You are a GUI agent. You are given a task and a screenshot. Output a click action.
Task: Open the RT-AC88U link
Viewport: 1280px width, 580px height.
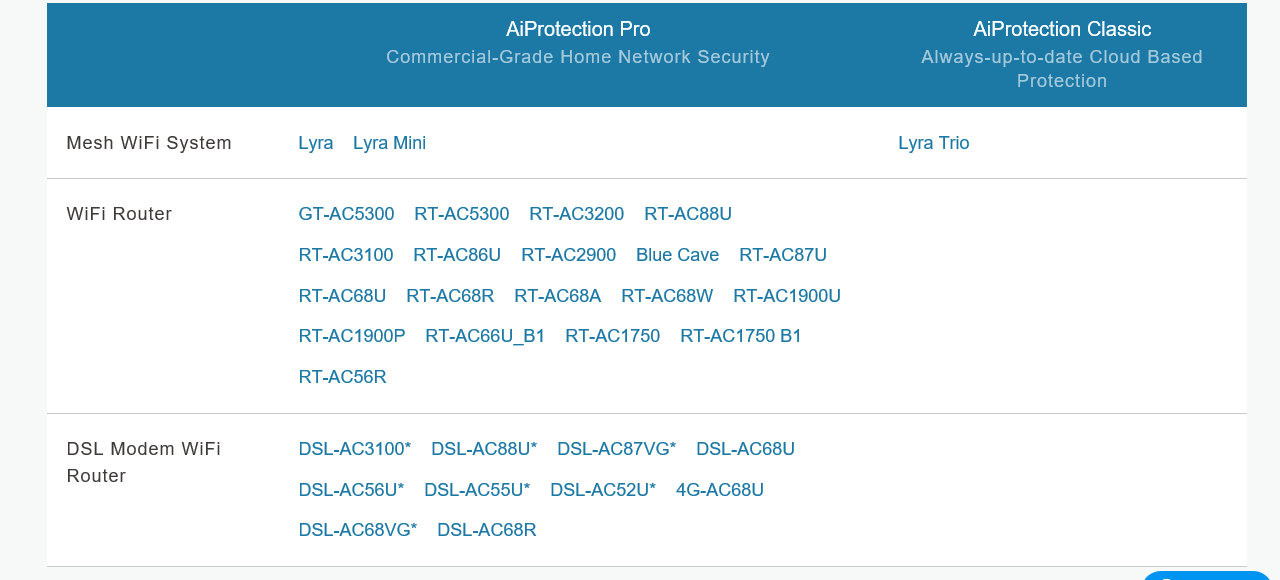688,214
